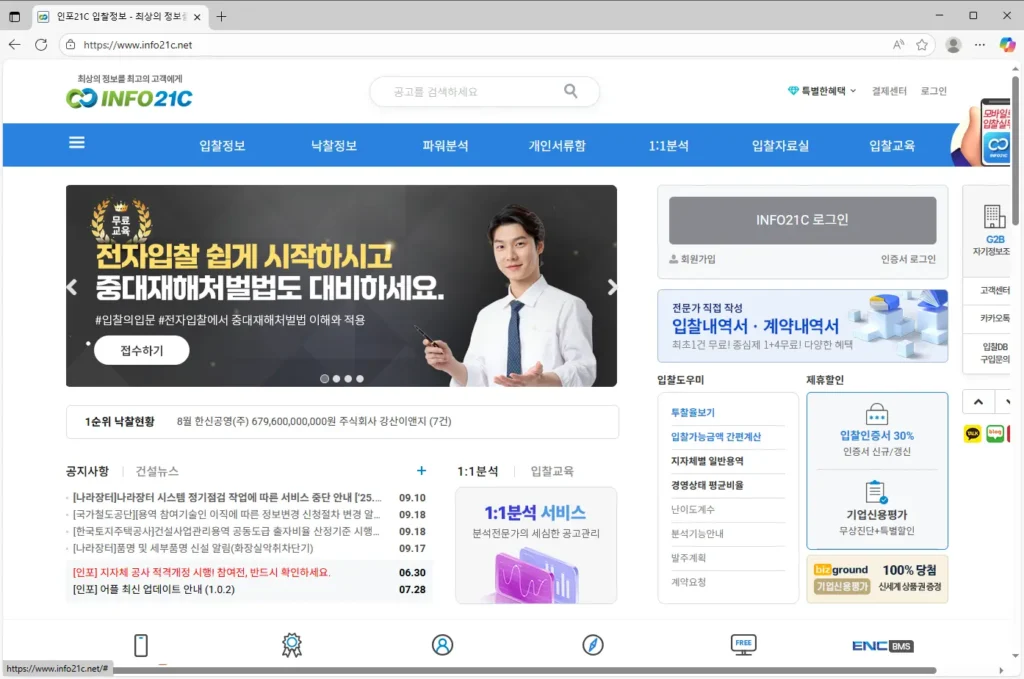Switch to the 입찰교육 tab beside 1:1분석
The image size is (1024, 679).
click(x=552, y=471)
